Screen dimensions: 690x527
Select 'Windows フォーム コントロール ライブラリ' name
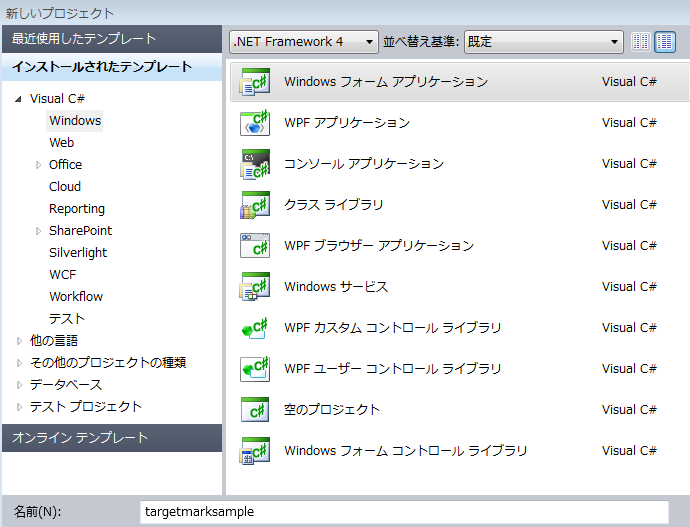[406, 451]
